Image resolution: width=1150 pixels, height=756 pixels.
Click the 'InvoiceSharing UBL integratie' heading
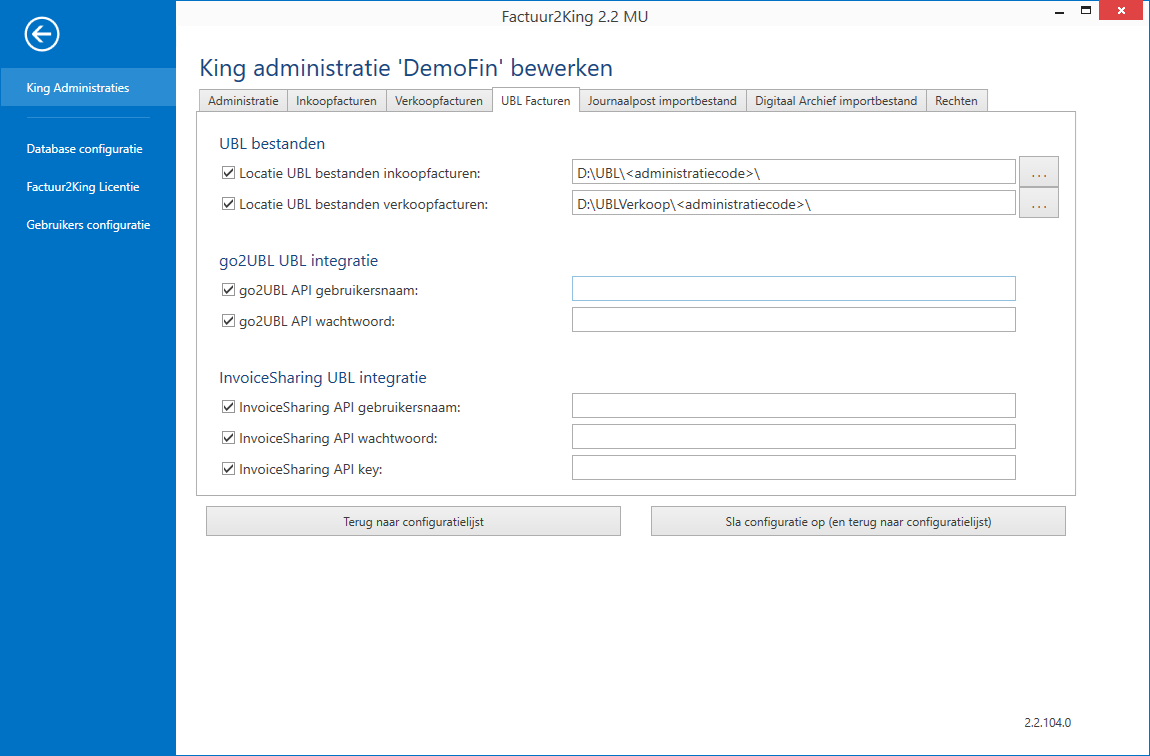pos(323,378)
